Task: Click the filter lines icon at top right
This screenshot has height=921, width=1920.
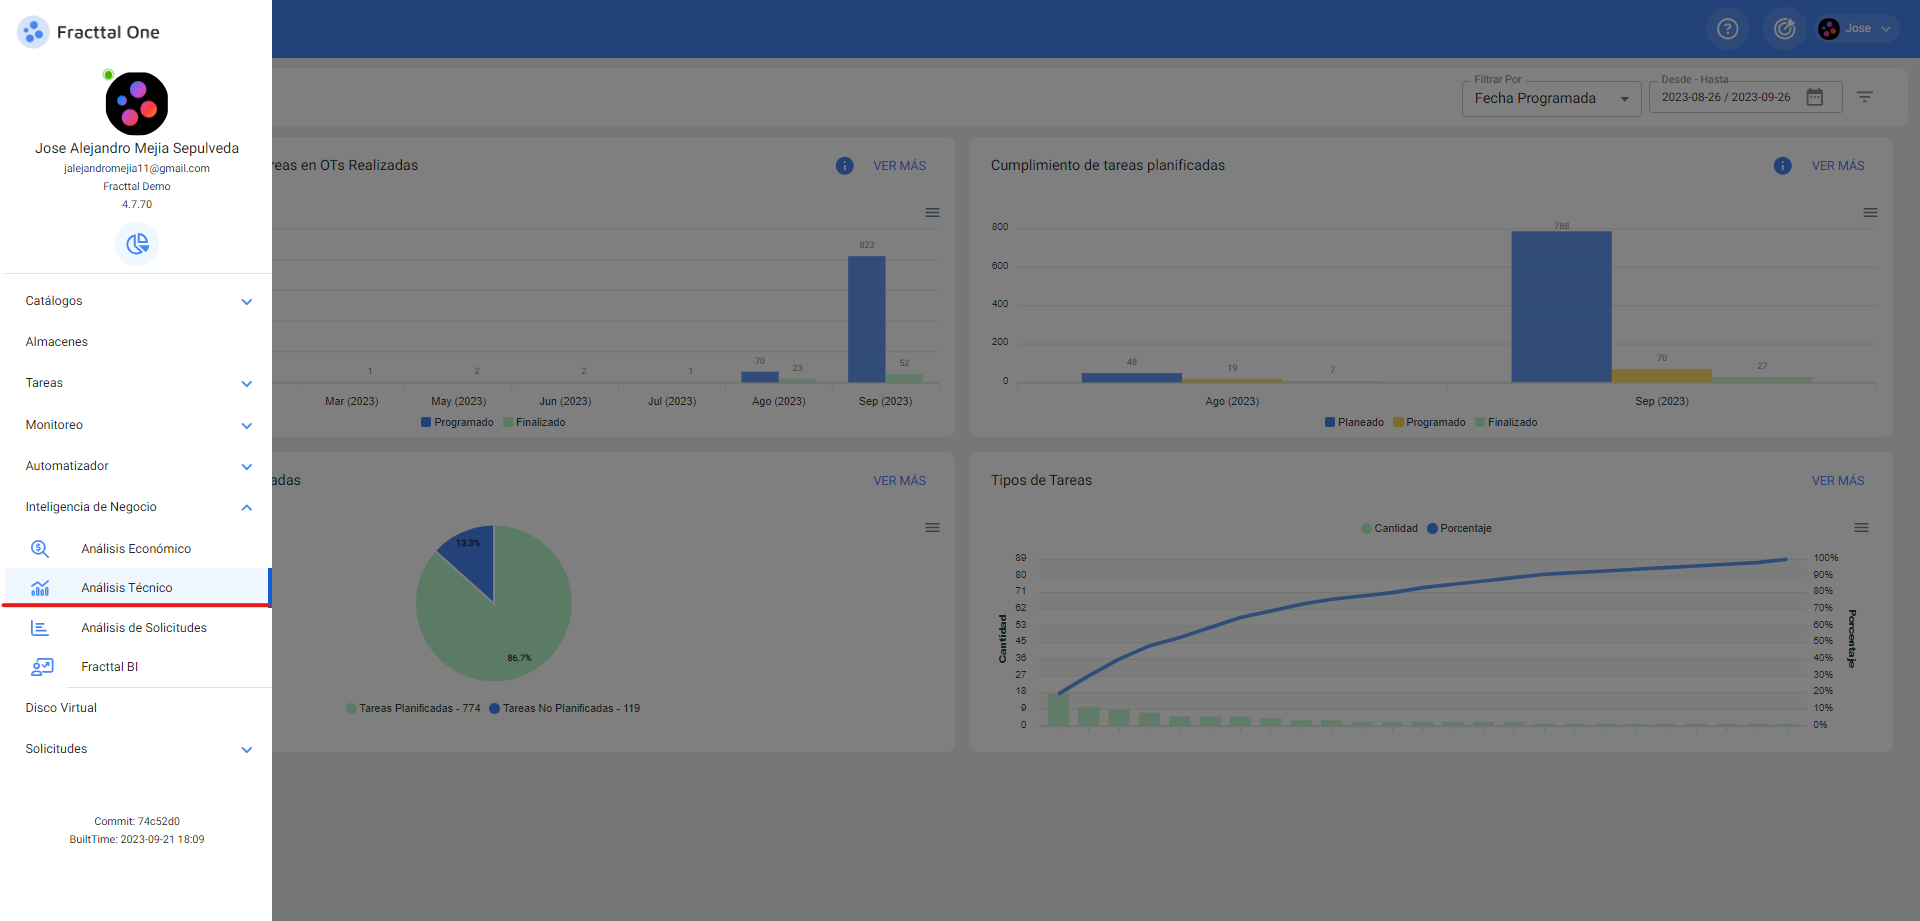Action: (x=1864, y=97)
